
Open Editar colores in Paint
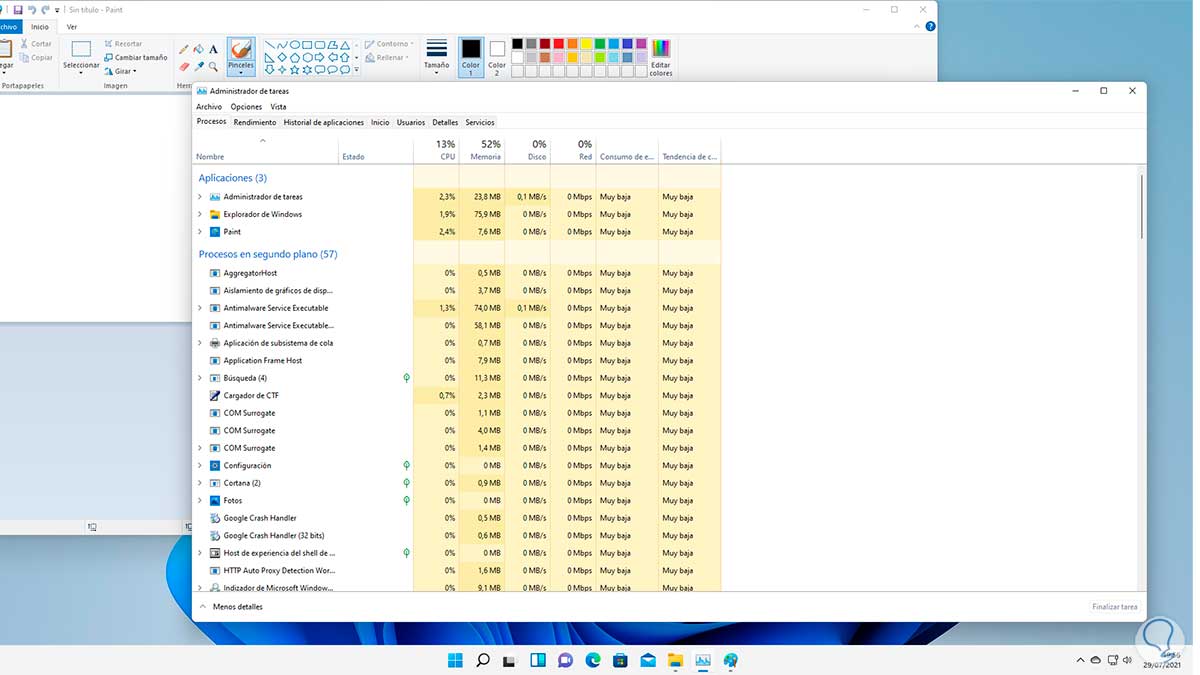[x=661, y=58]
